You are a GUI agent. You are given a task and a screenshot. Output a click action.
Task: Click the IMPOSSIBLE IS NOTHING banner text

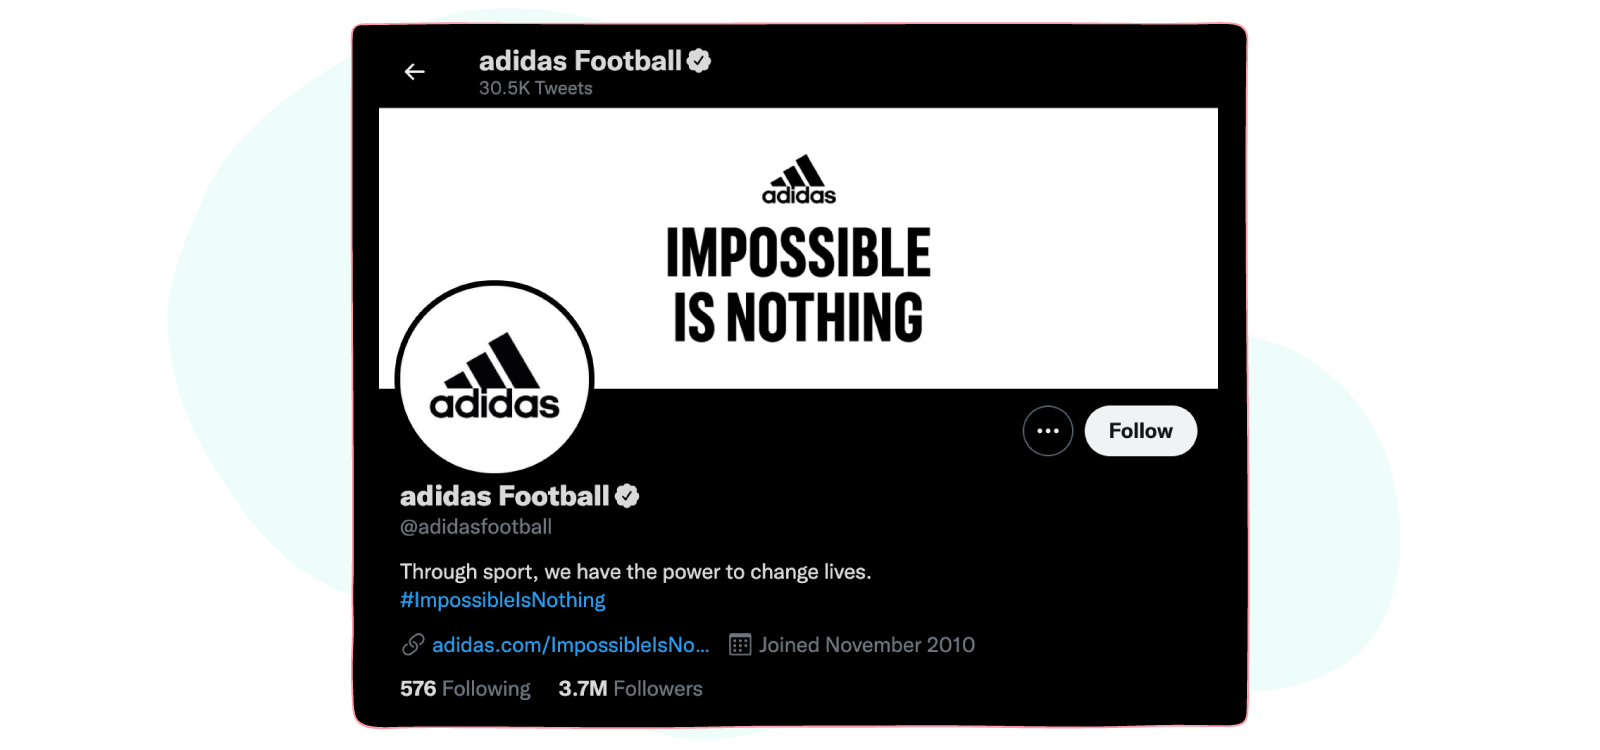pos(799,283)
